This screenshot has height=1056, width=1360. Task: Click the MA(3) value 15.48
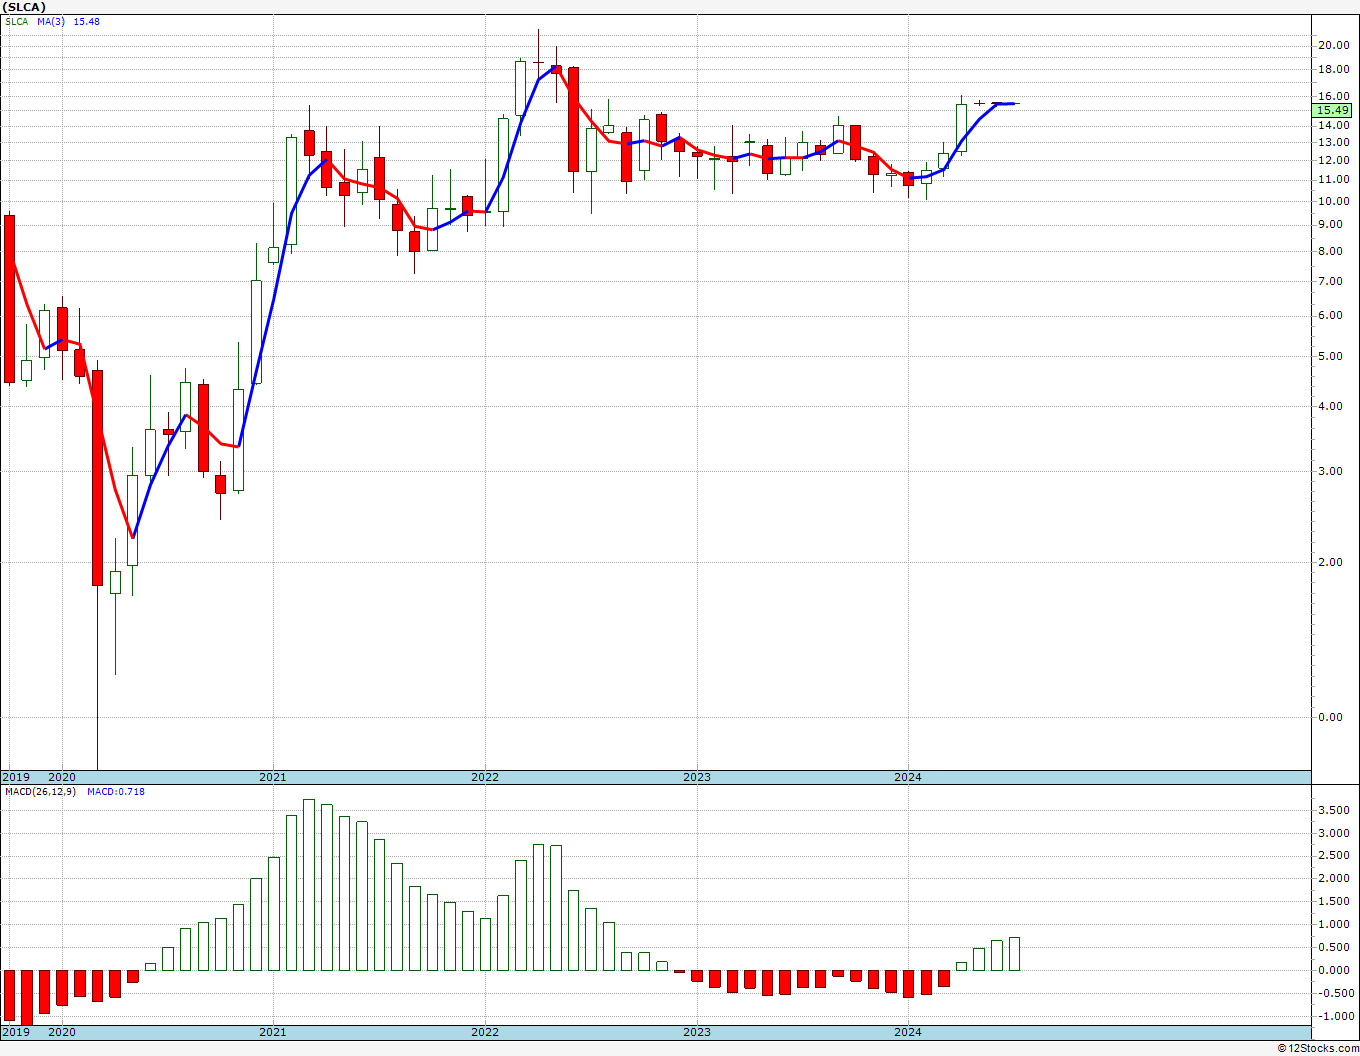[x=87, y=22]
